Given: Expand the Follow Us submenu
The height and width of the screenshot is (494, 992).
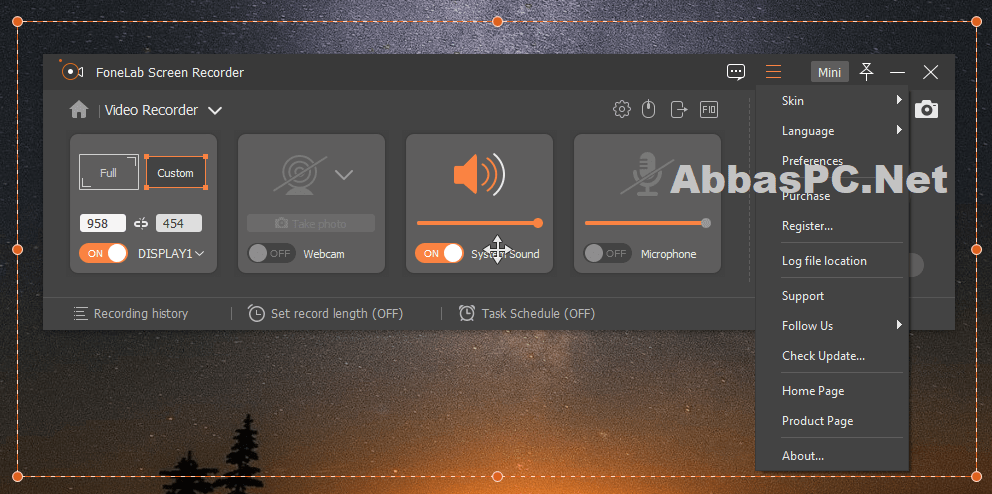Looking at the screenshot, I should (832, 326).
